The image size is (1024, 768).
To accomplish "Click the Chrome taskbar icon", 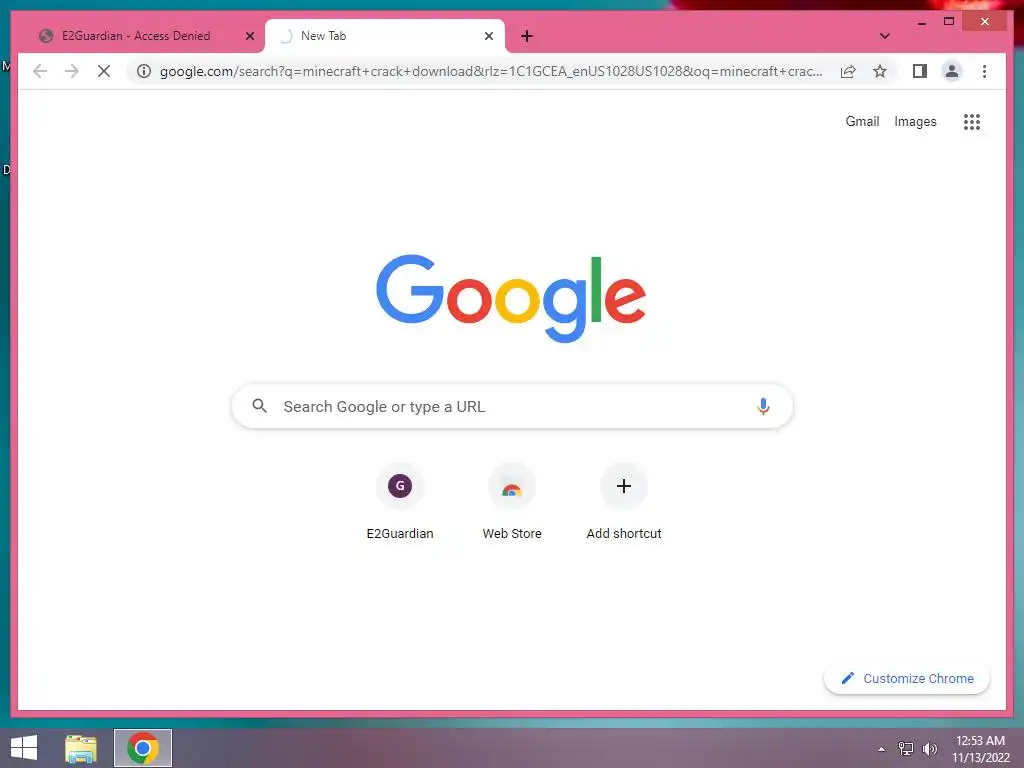I will tap(143, 748).
